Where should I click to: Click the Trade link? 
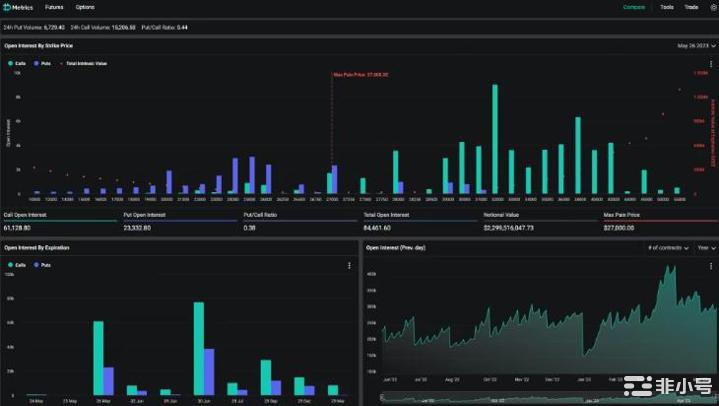(691, 7)
